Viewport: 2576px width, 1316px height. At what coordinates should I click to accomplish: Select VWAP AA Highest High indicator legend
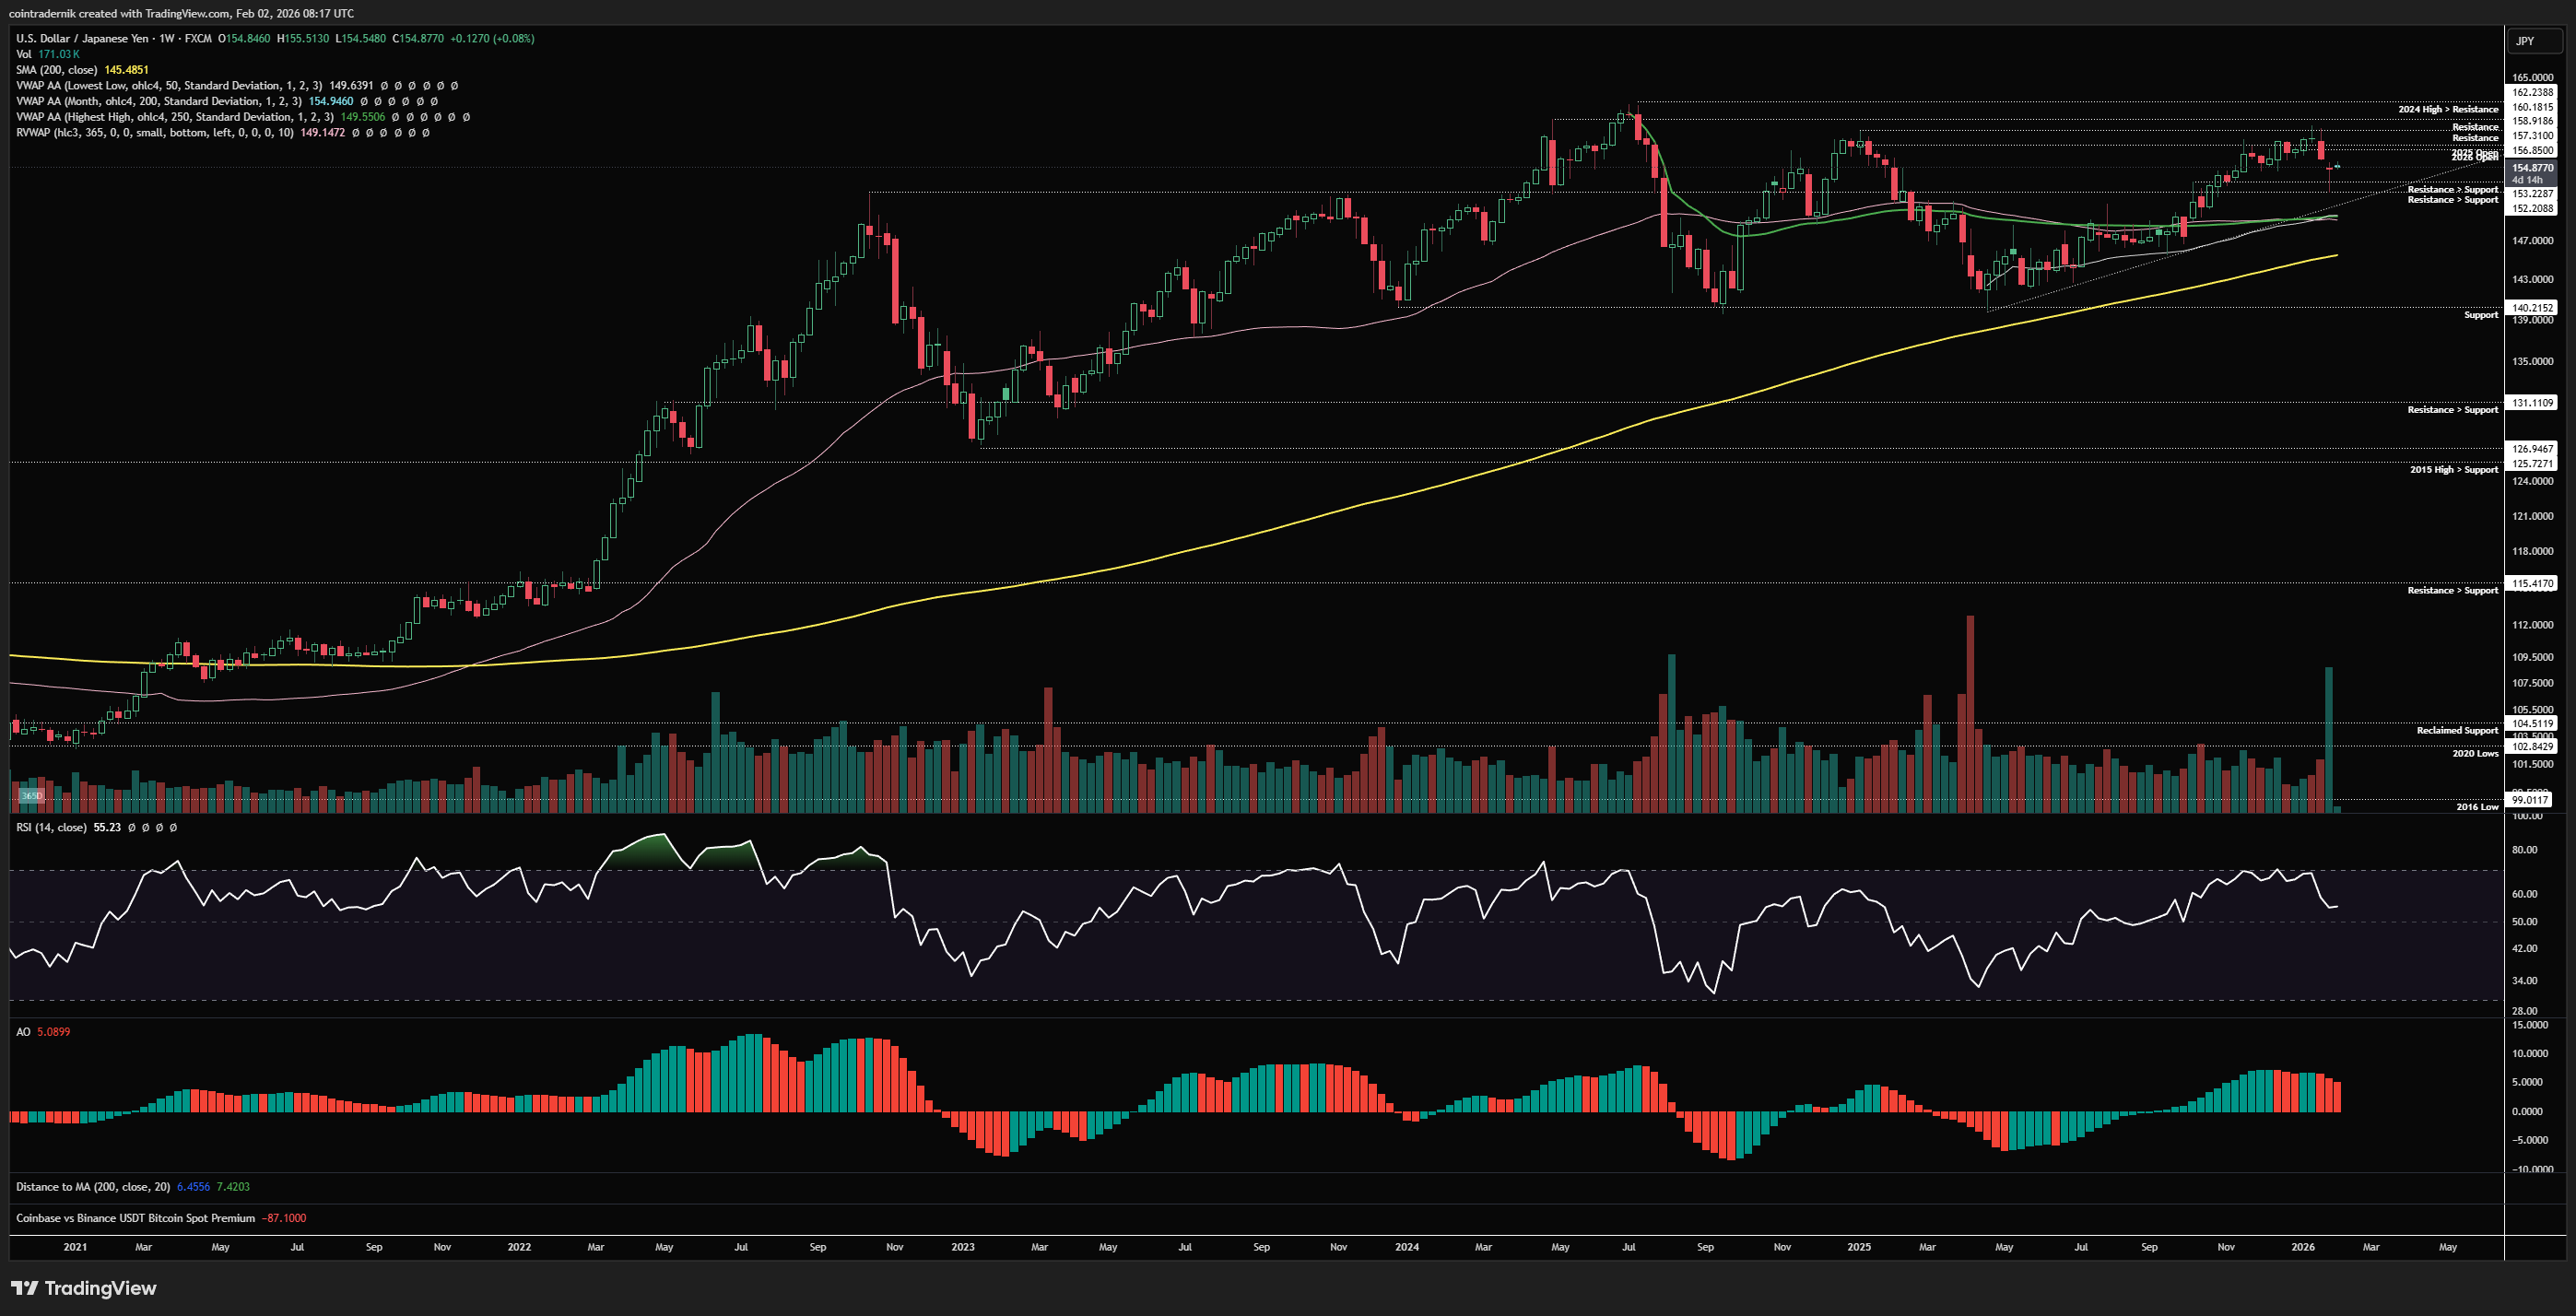click(174, 117)
